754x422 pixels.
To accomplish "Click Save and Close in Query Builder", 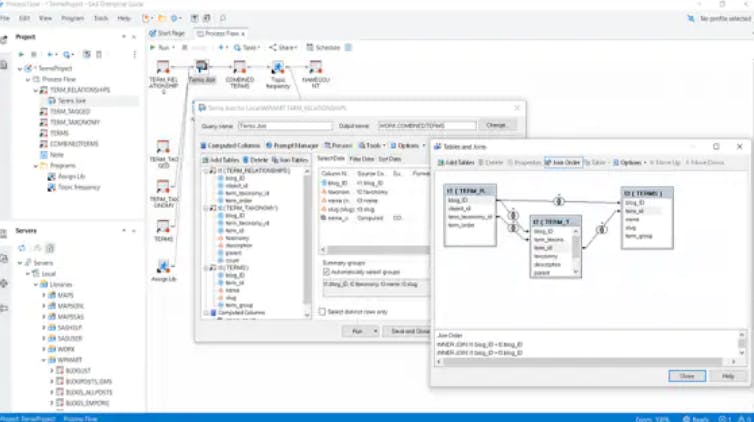I will click(408, 331).
